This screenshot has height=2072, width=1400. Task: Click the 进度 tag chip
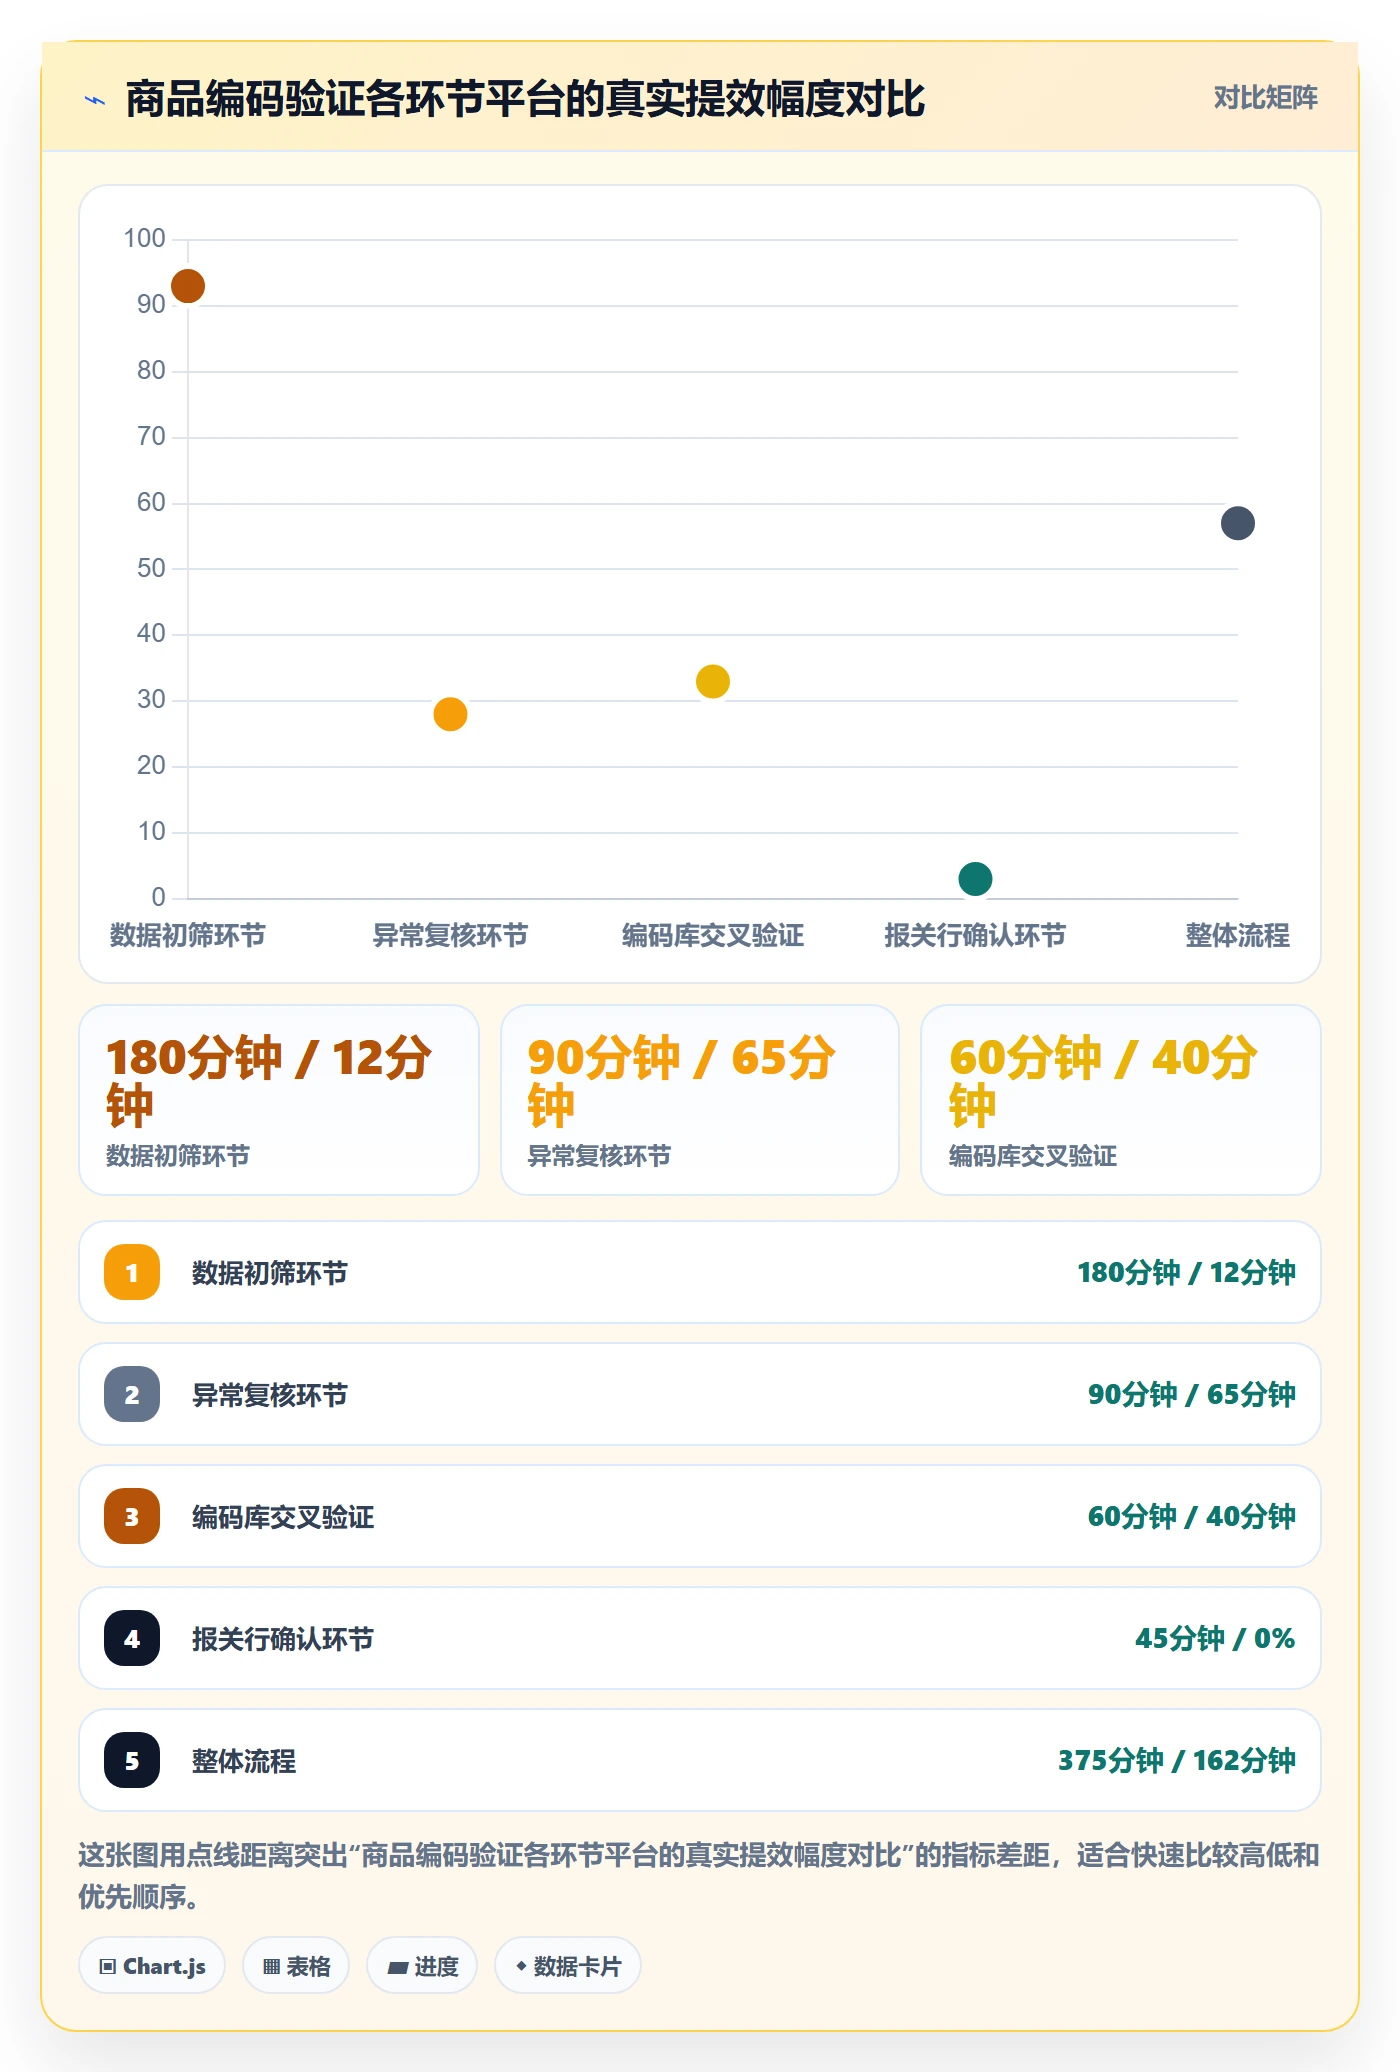pyautogui.click(x=422, y=1966)
